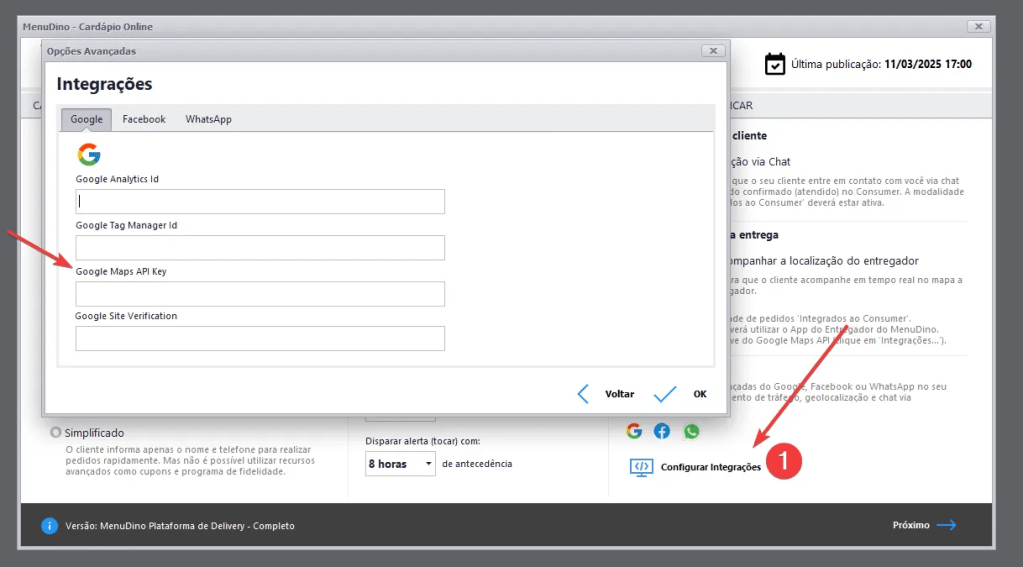The height and width of the screenshot is (567, 1023).
Task: Click the Google Tag Manager Id field
Action: click(x=260, y=248)
